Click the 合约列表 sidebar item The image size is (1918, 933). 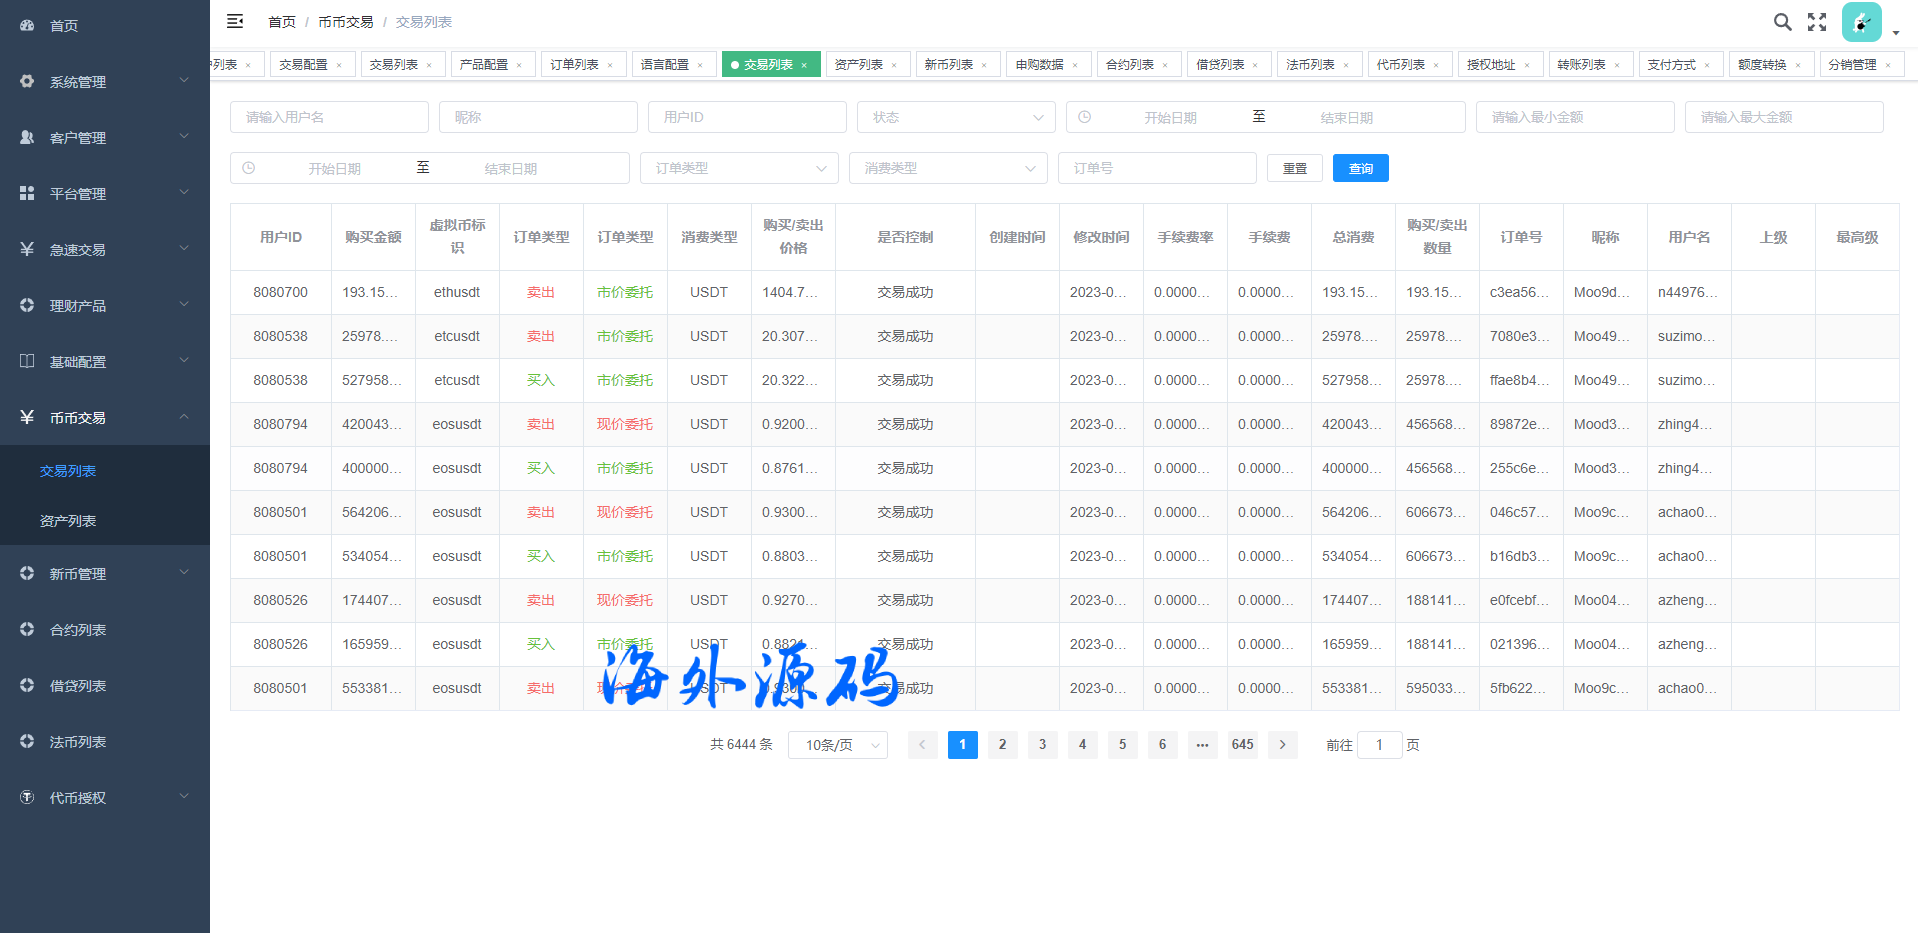pyautogui.click(x=78, y=630)
